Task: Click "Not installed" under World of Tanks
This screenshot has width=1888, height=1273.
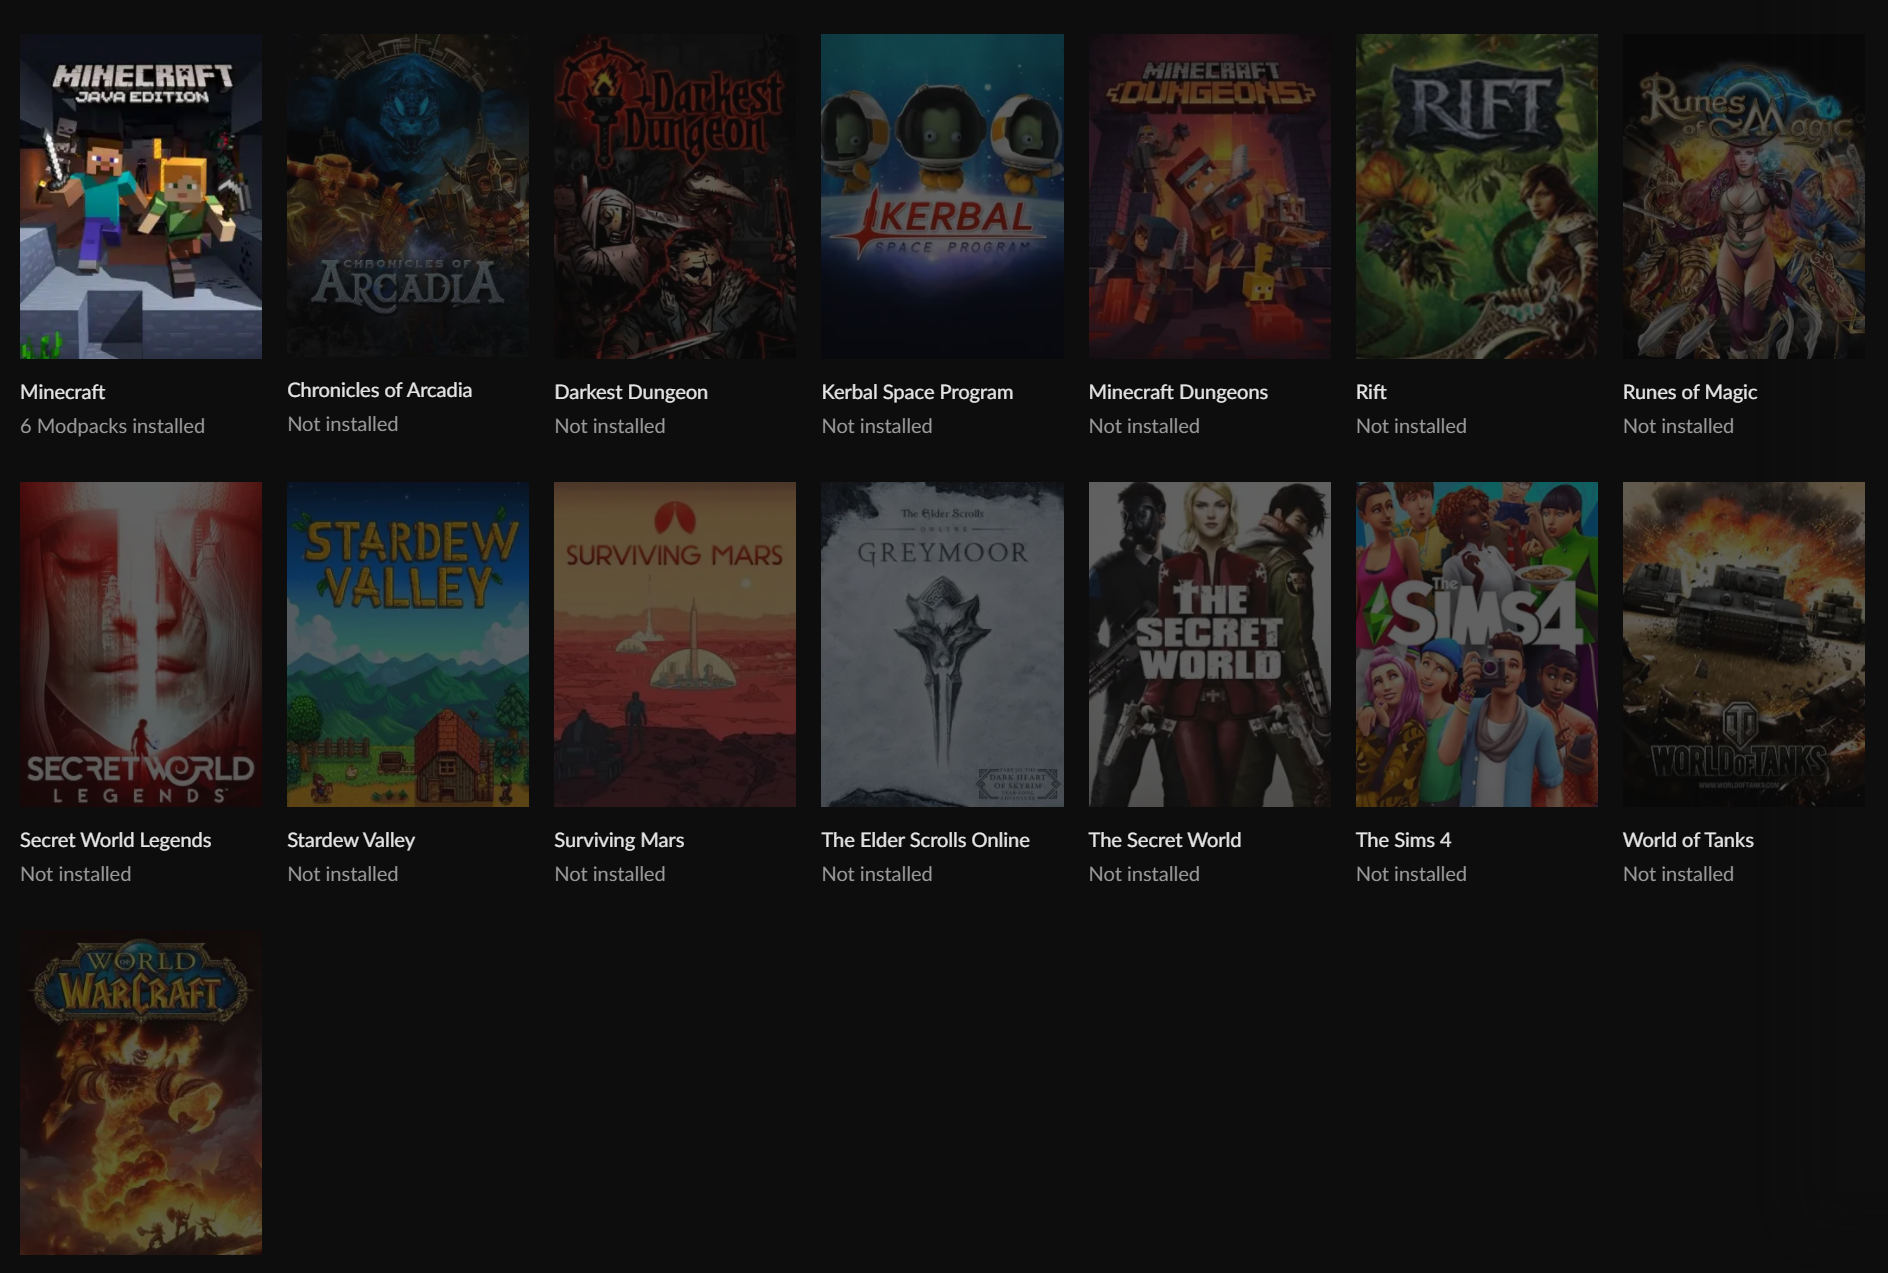Action: coord(1678,874)
